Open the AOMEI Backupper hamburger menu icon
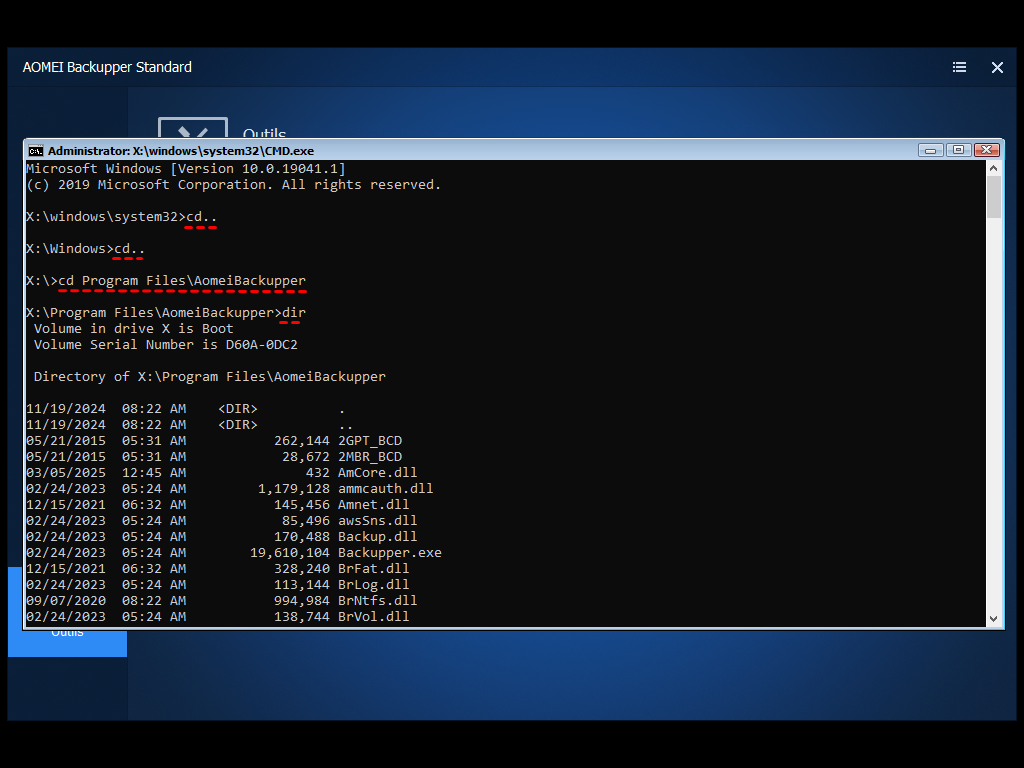 (x=959, y=67)
